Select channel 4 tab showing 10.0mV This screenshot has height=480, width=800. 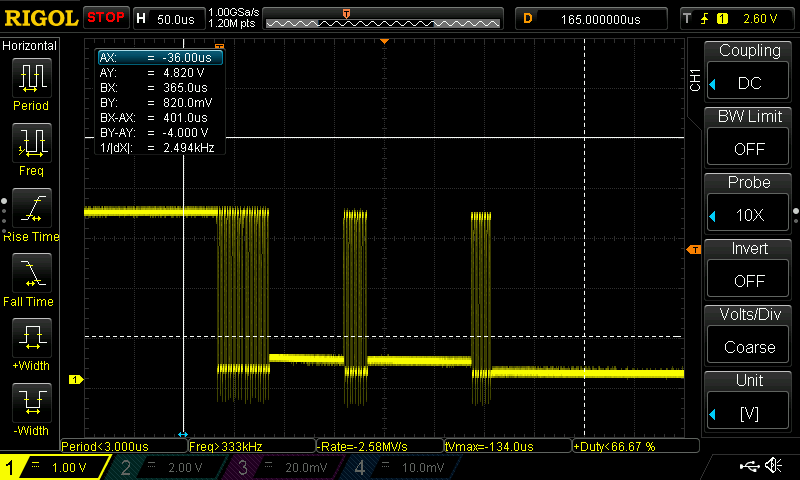click(x=401, y=467)
